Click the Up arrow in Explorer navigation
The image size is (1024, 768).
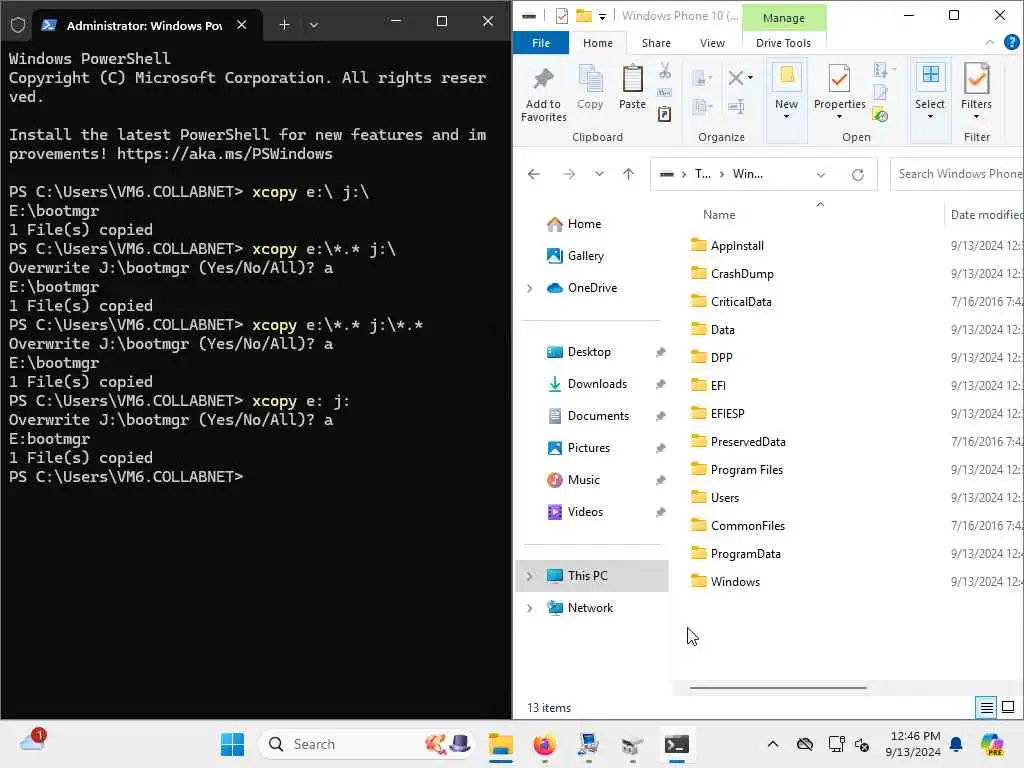point(628,174)
